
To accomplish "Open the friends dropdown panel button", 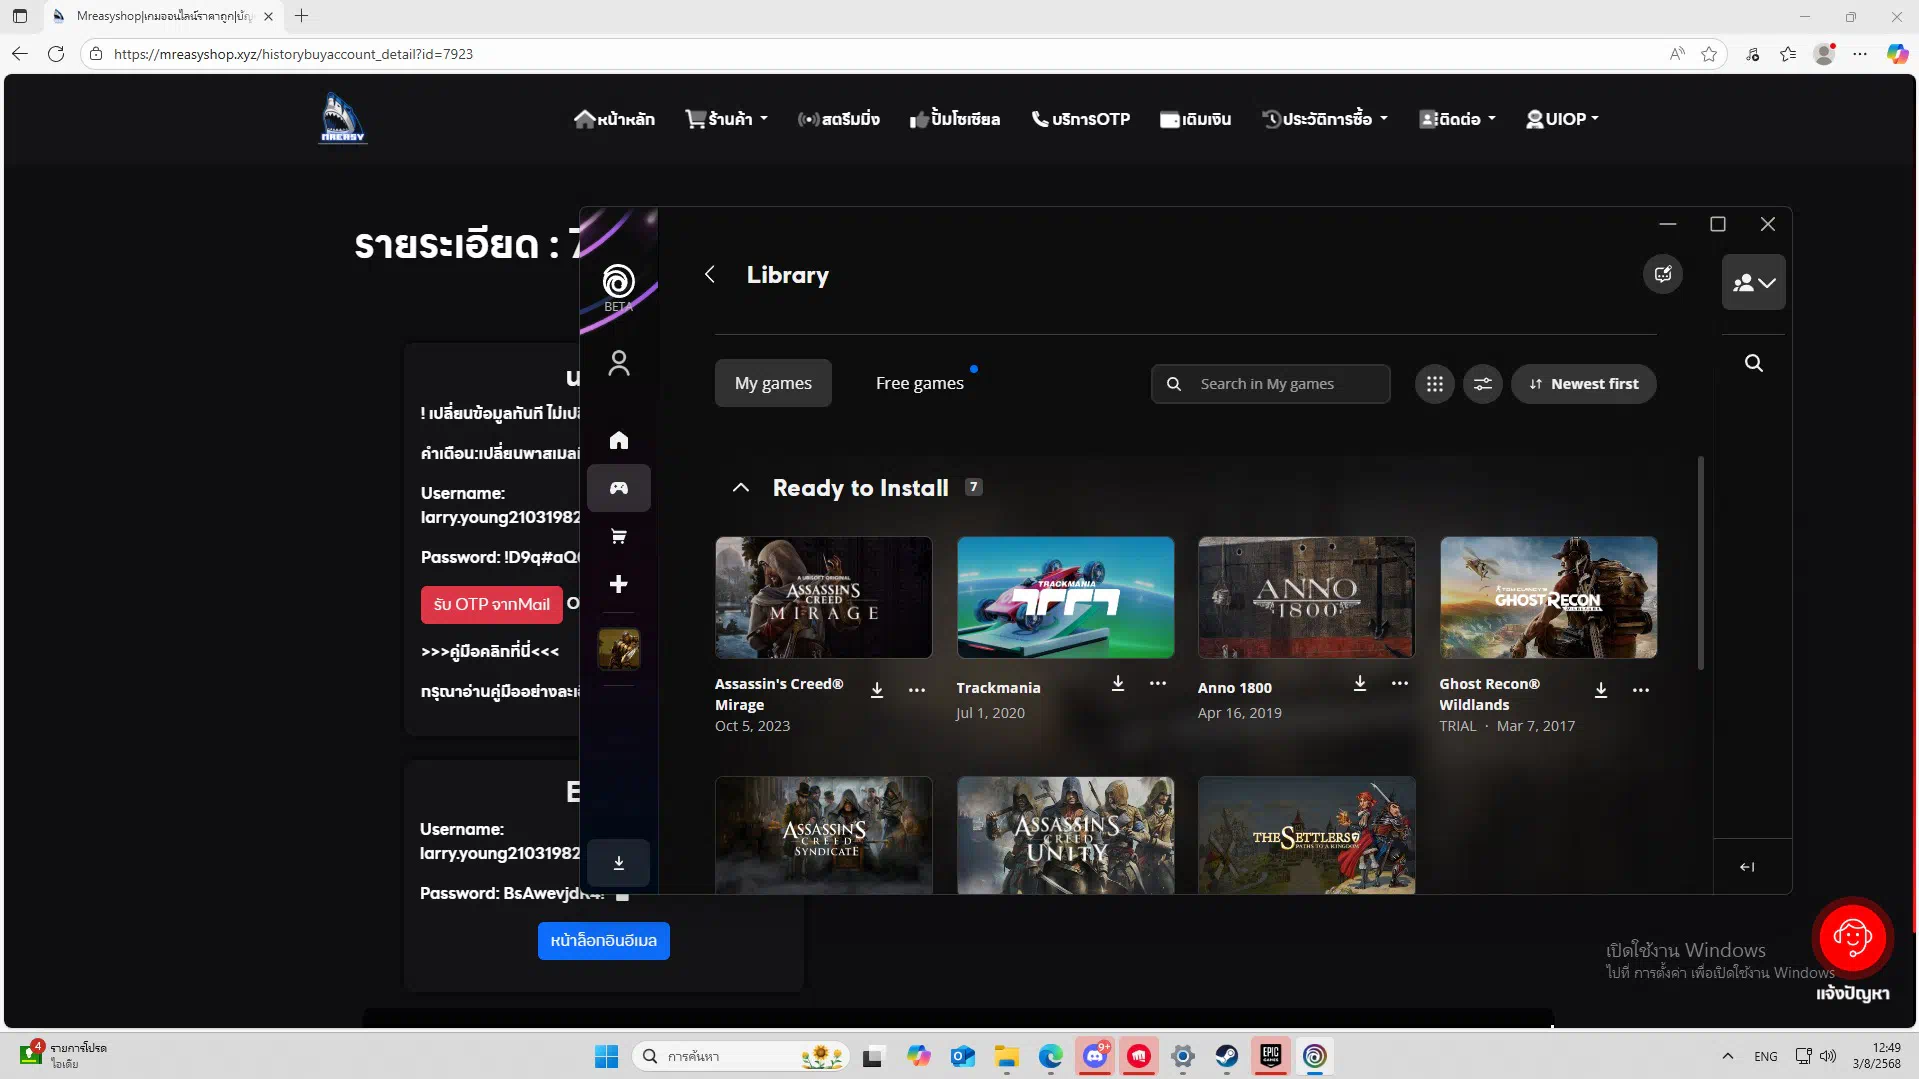I will [1754, 283].
